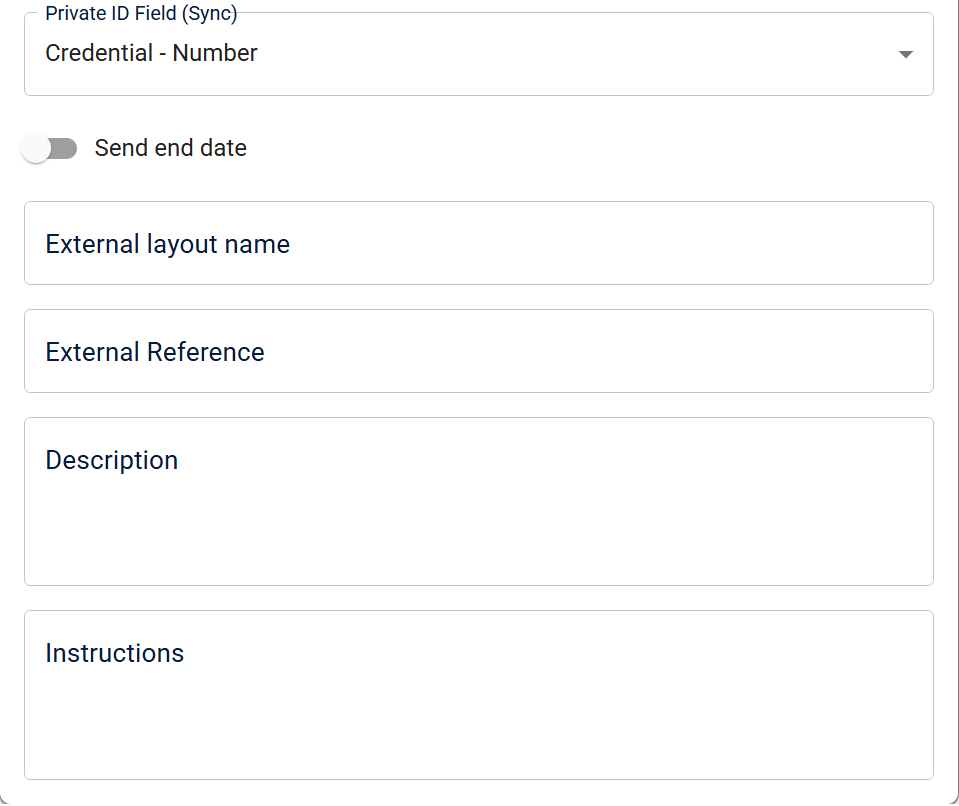Click the Private ID Field (Sync) label
The height and width of the screenshot is (806, 959).
(x=135, y=13)
